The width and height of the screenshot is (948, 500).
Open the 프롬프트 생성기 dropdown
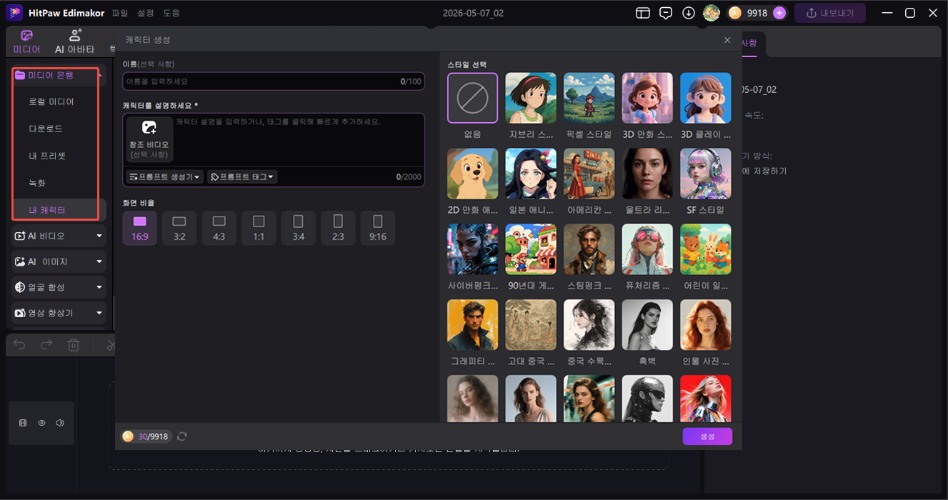coord(164,177)
